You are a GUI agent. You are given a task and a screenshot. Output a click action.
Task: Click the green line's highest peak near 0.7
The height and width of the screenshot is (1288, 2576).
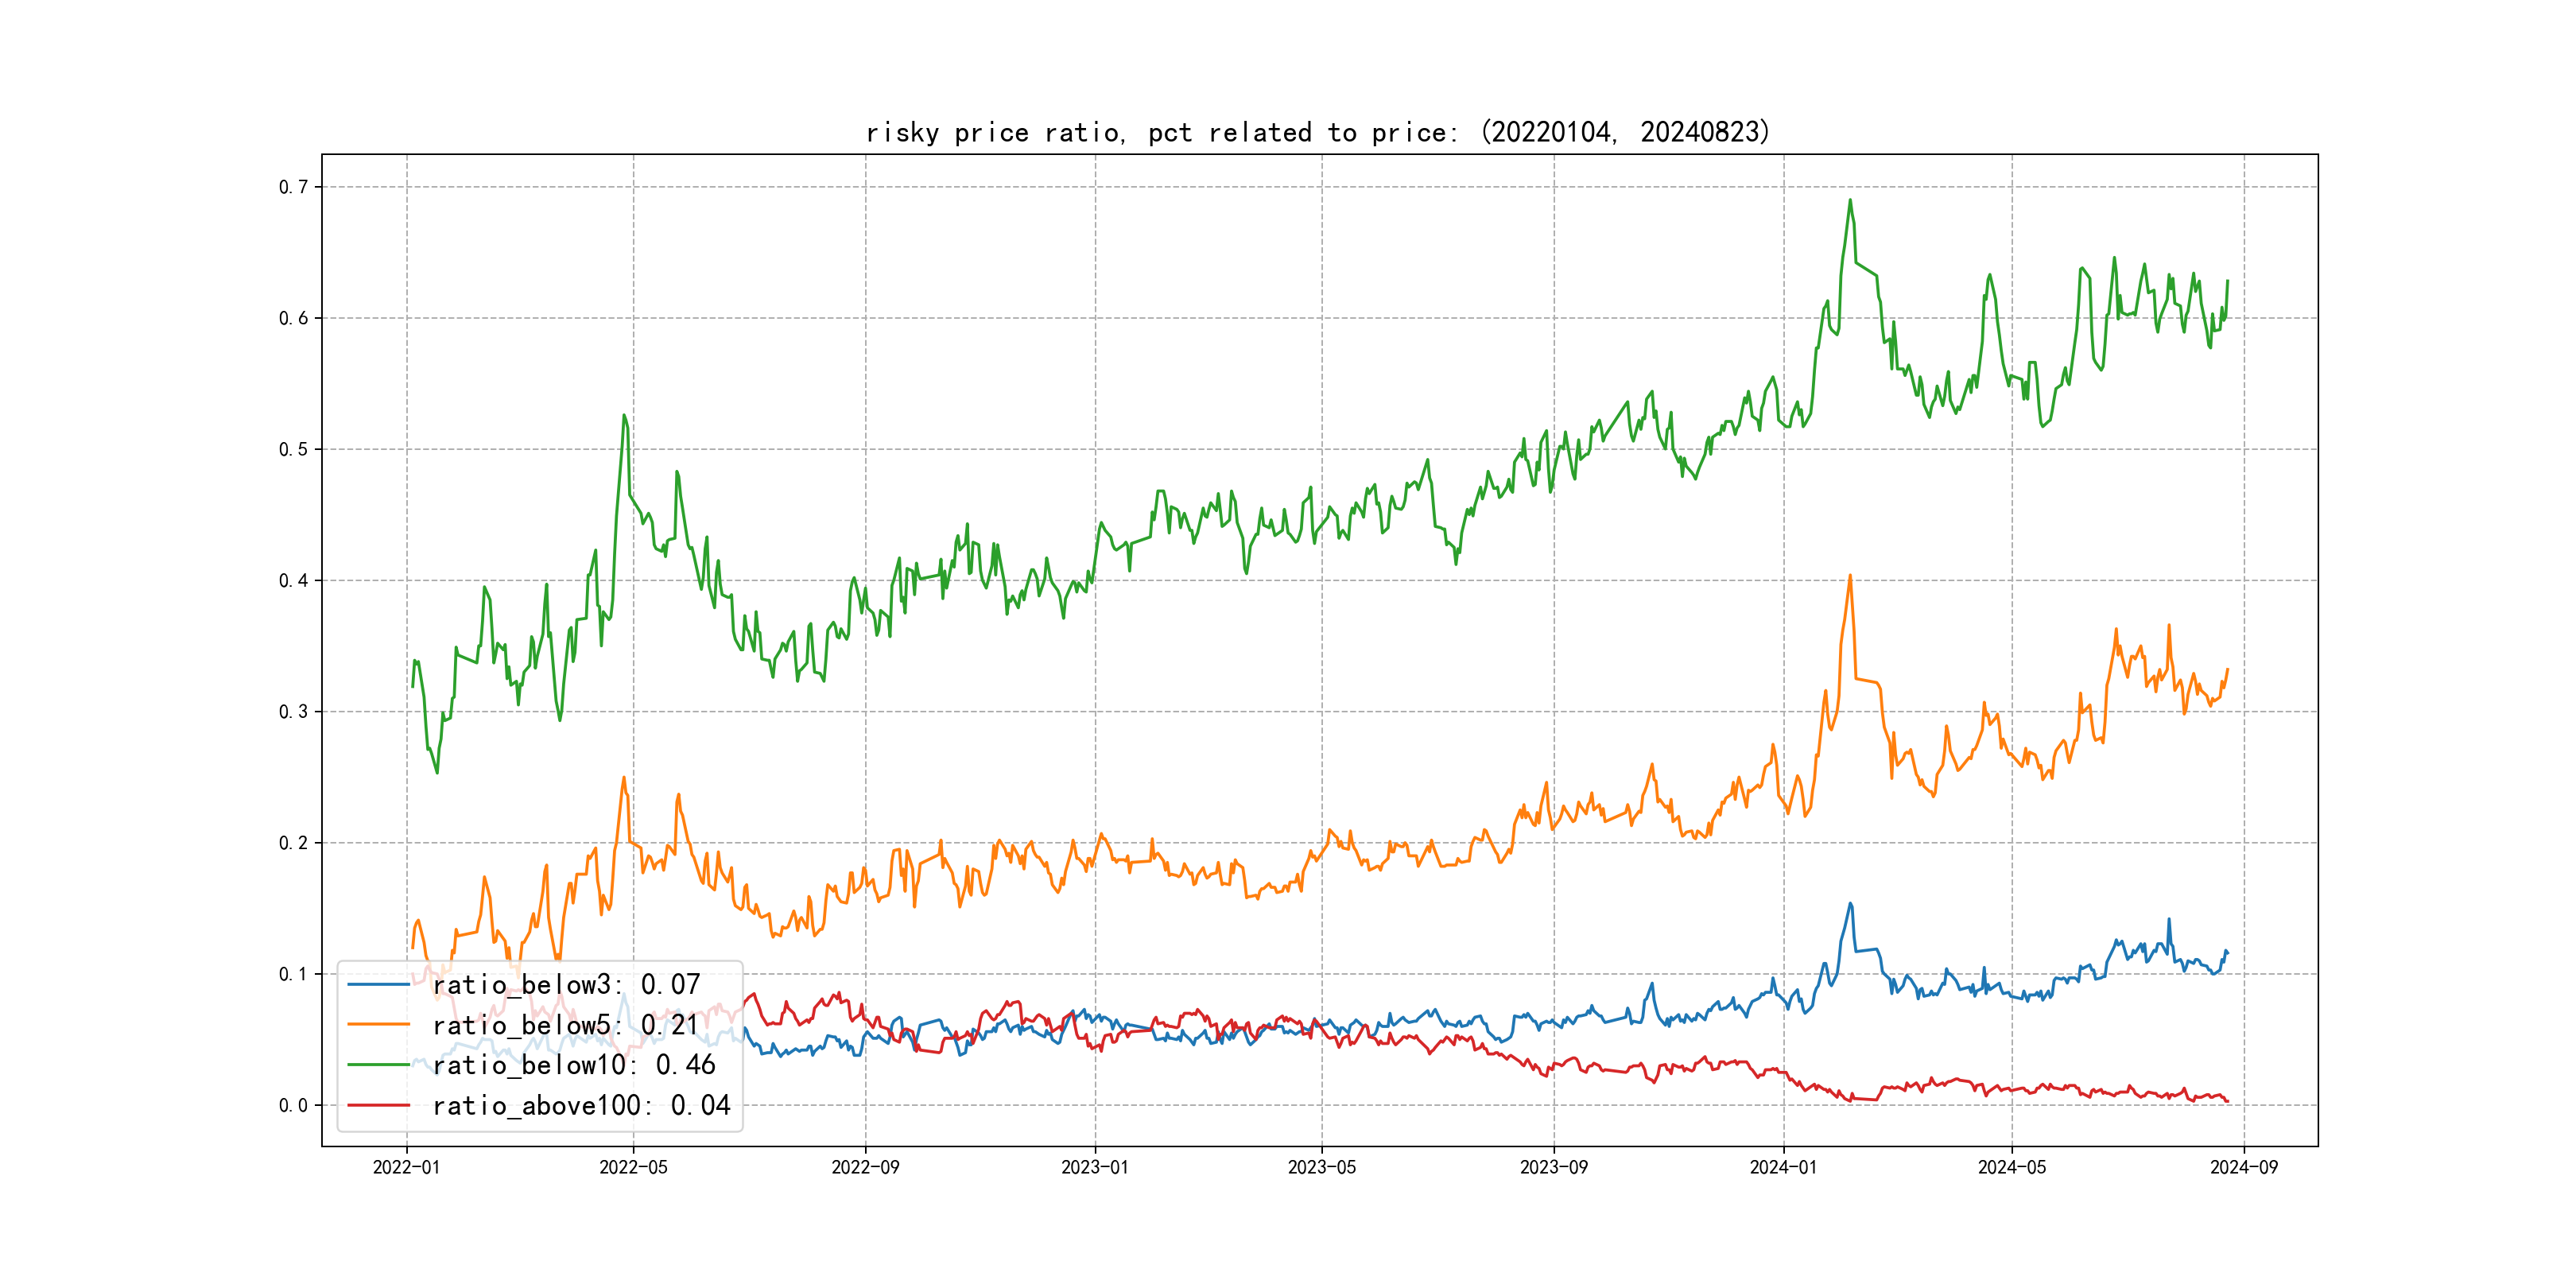[x=1850, y=200]
